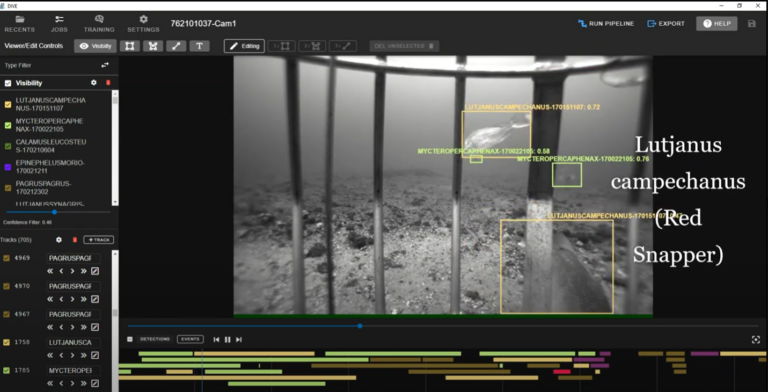
Task: Uncheck the EPINEPHELUSMORIO type checkbox
Action: tap(8, 167)
